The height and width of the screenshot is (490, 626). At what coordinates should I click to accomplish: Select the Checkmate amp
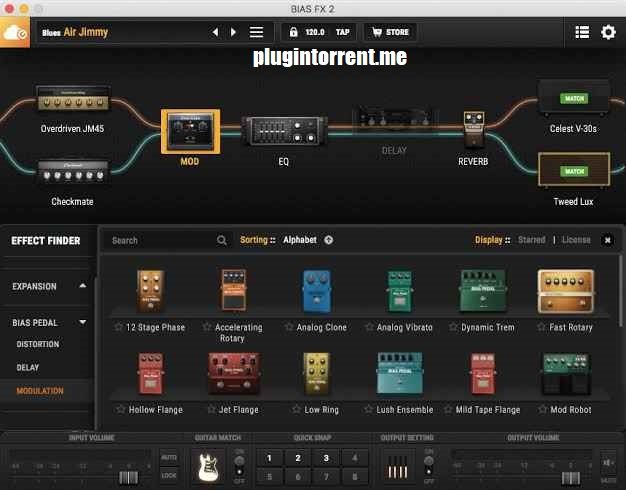tap(73, 172)
